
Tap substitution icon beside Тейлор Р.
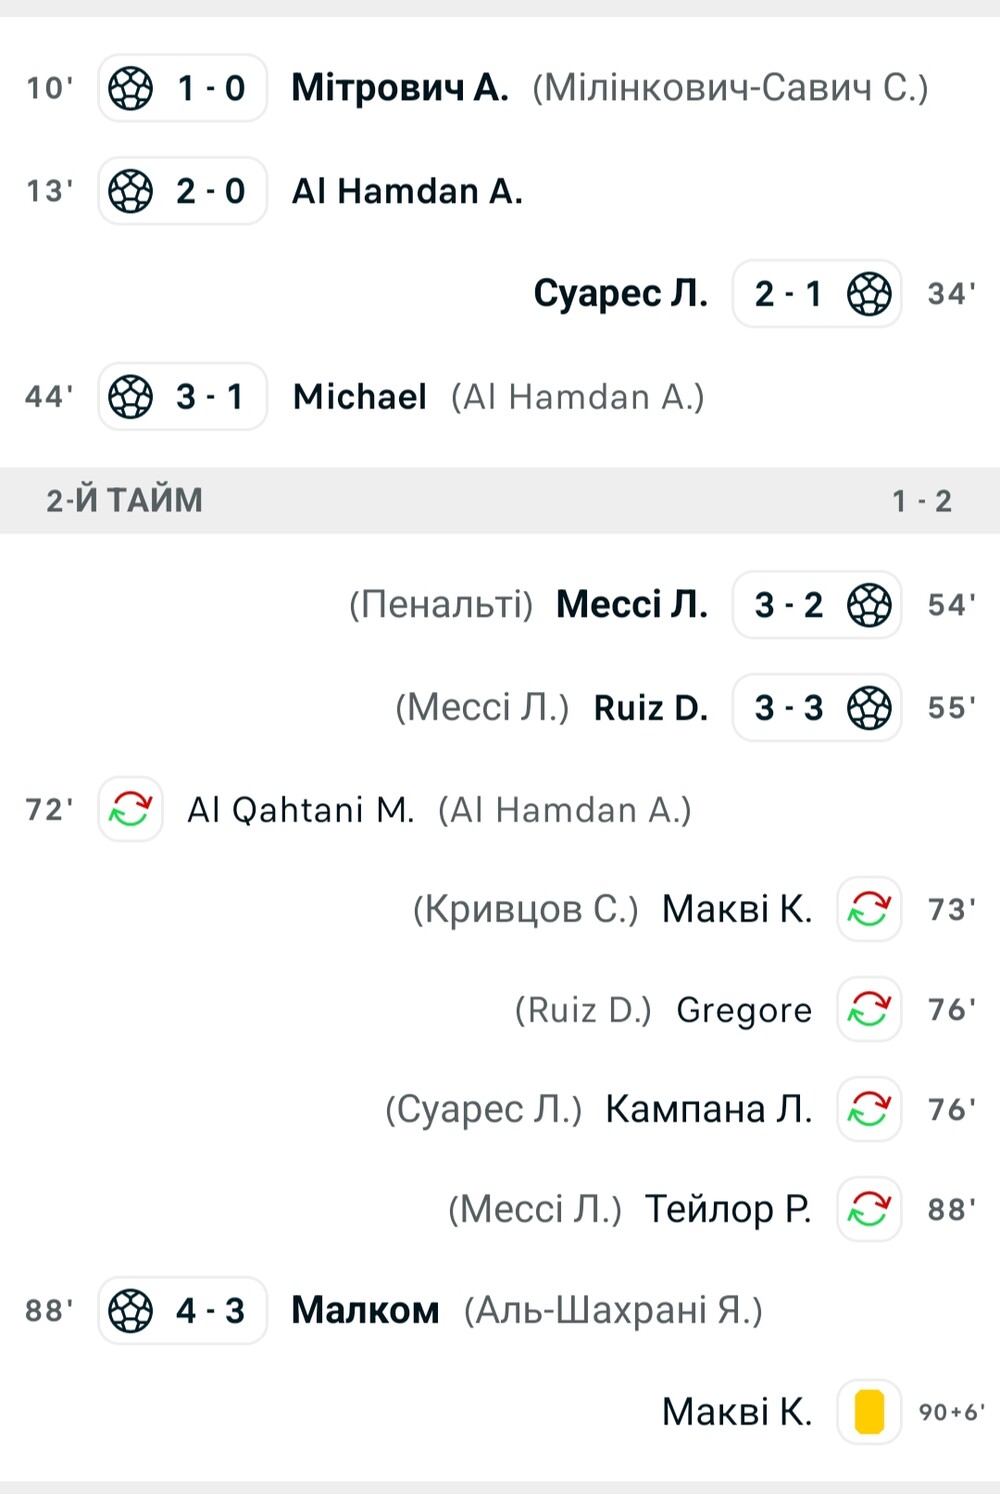[x=869, y=1210]
